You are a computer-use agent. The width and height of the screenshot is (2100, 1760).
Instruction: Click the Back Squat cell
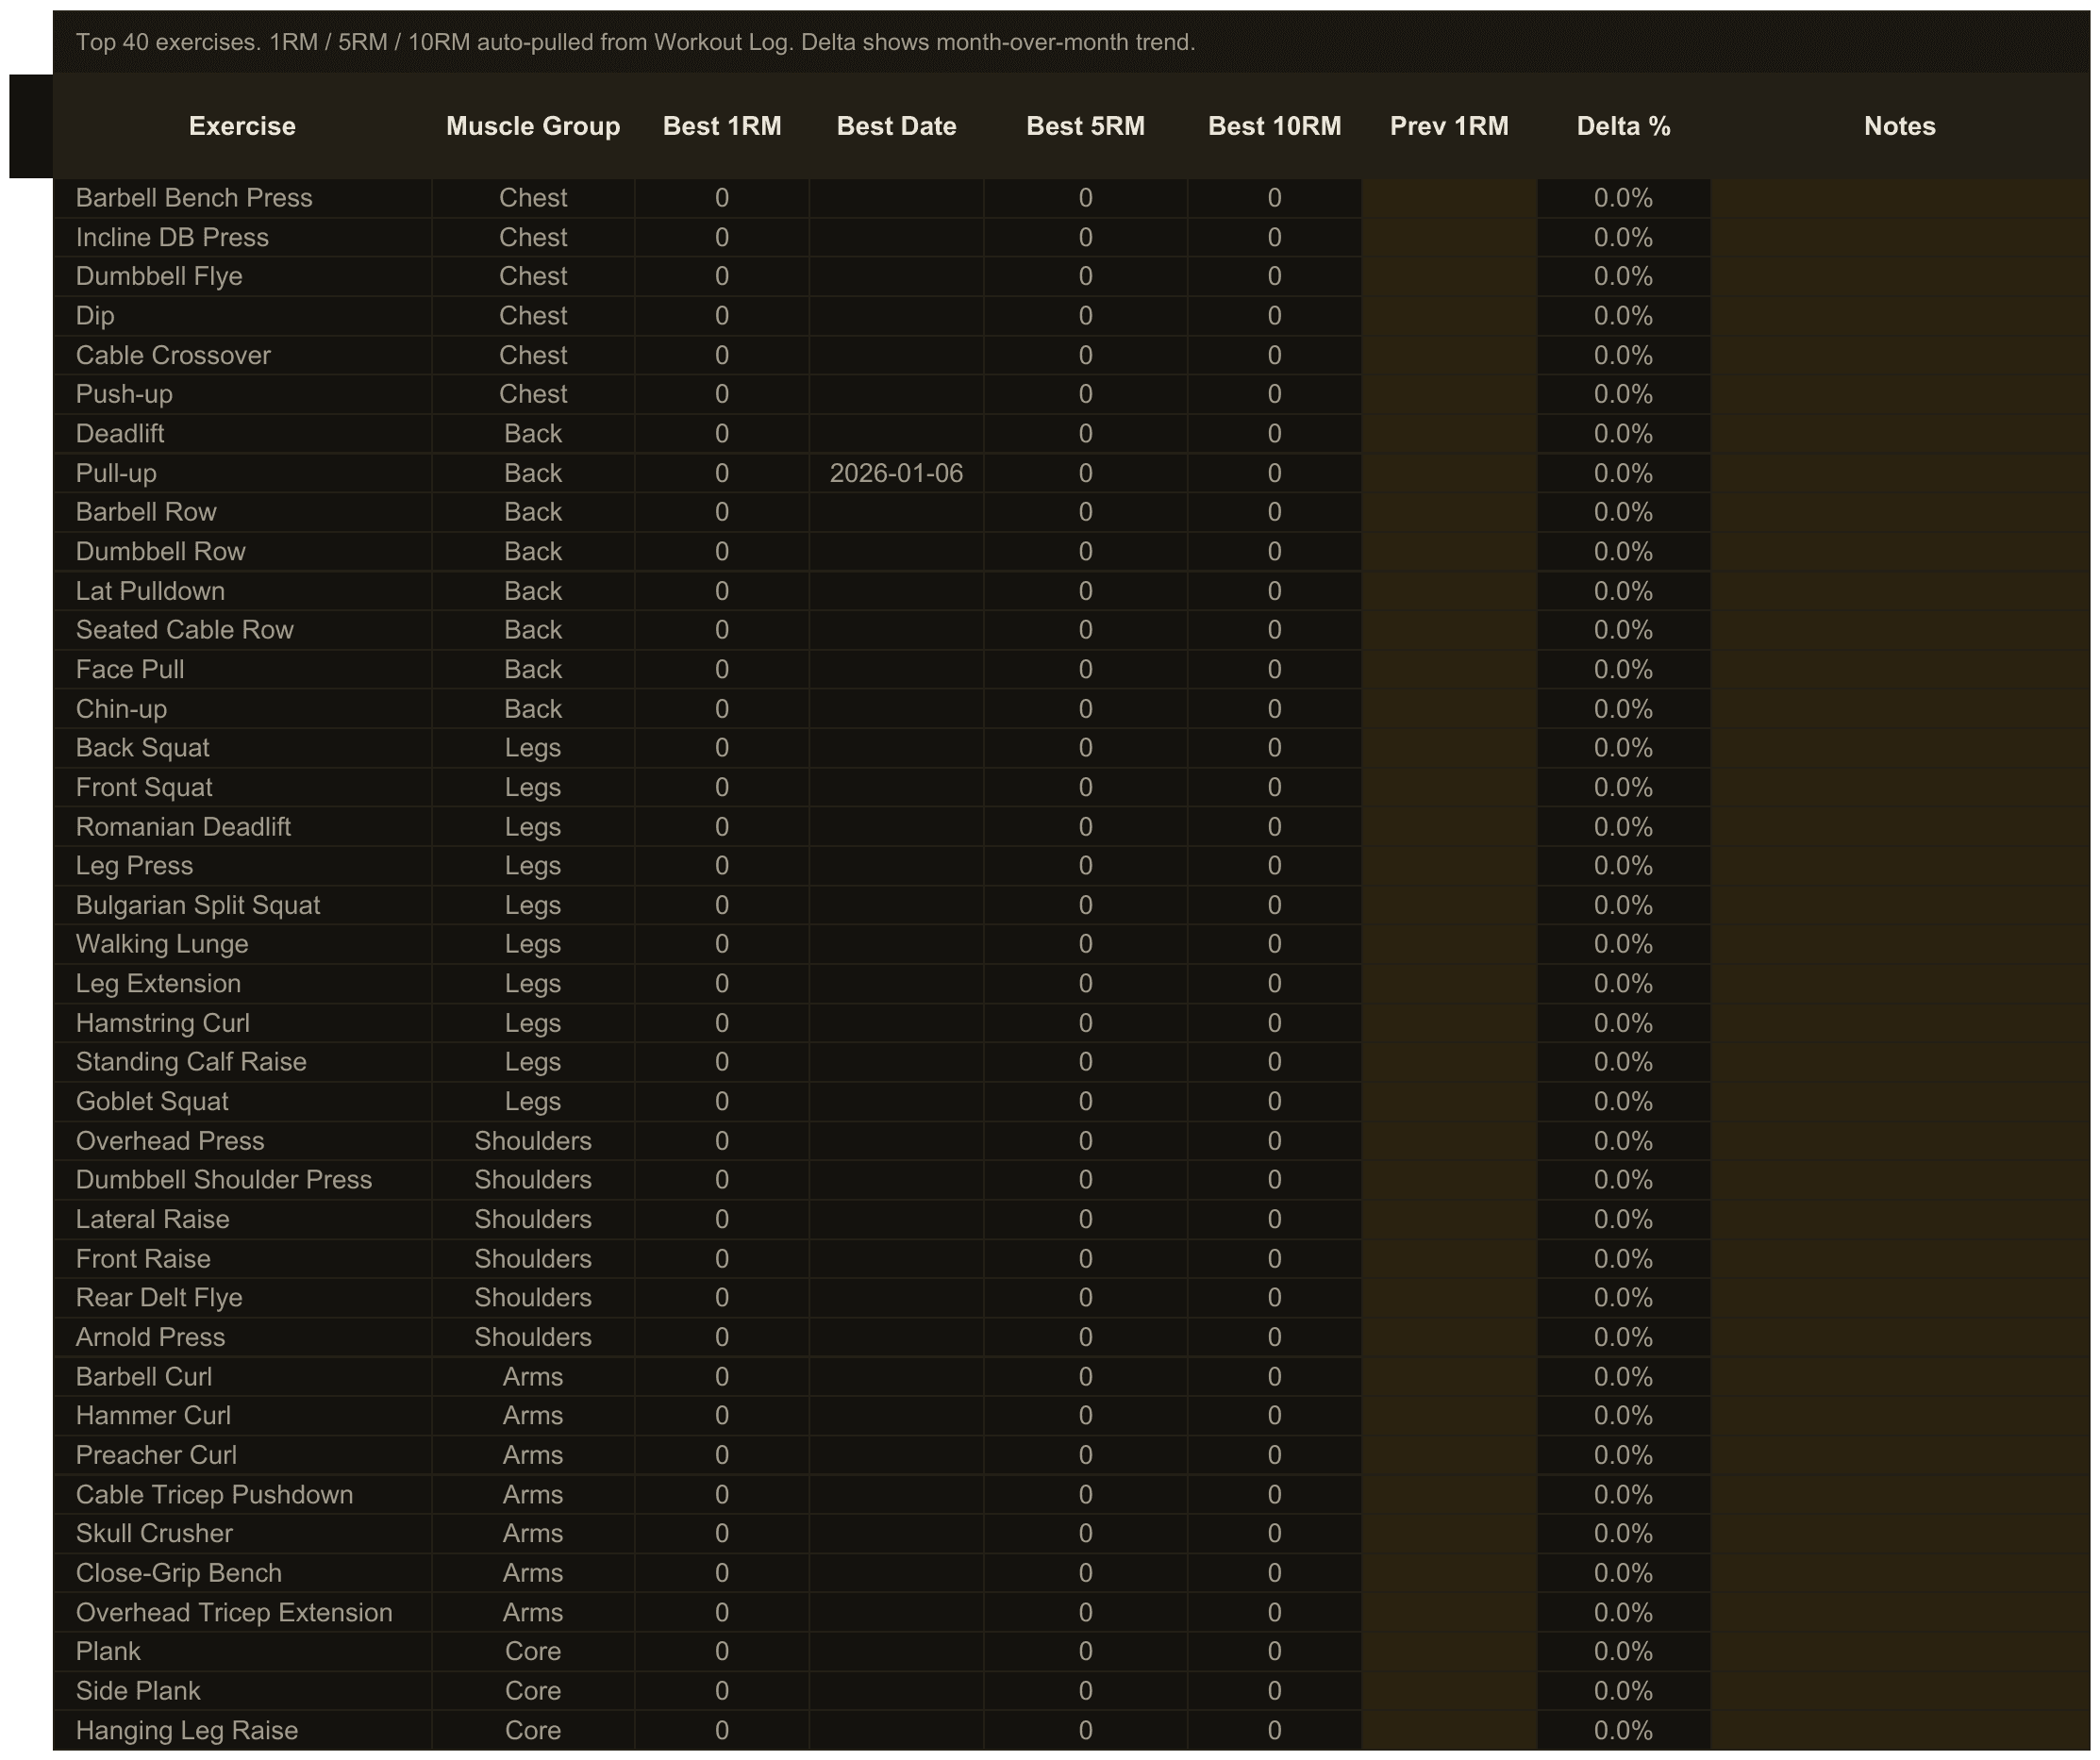pyautogui.click(x=242, y=748)
